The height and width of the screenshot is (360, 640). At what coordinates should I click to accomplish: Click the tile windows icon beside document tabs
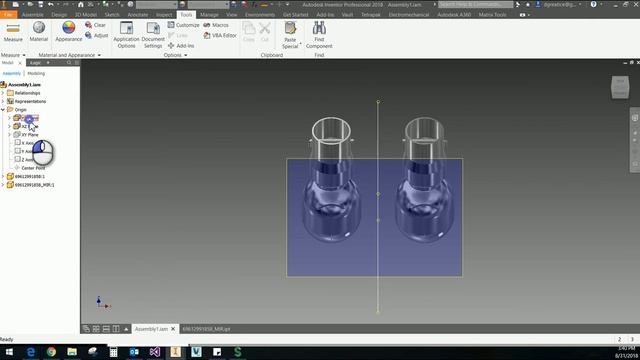coord(96,329)
